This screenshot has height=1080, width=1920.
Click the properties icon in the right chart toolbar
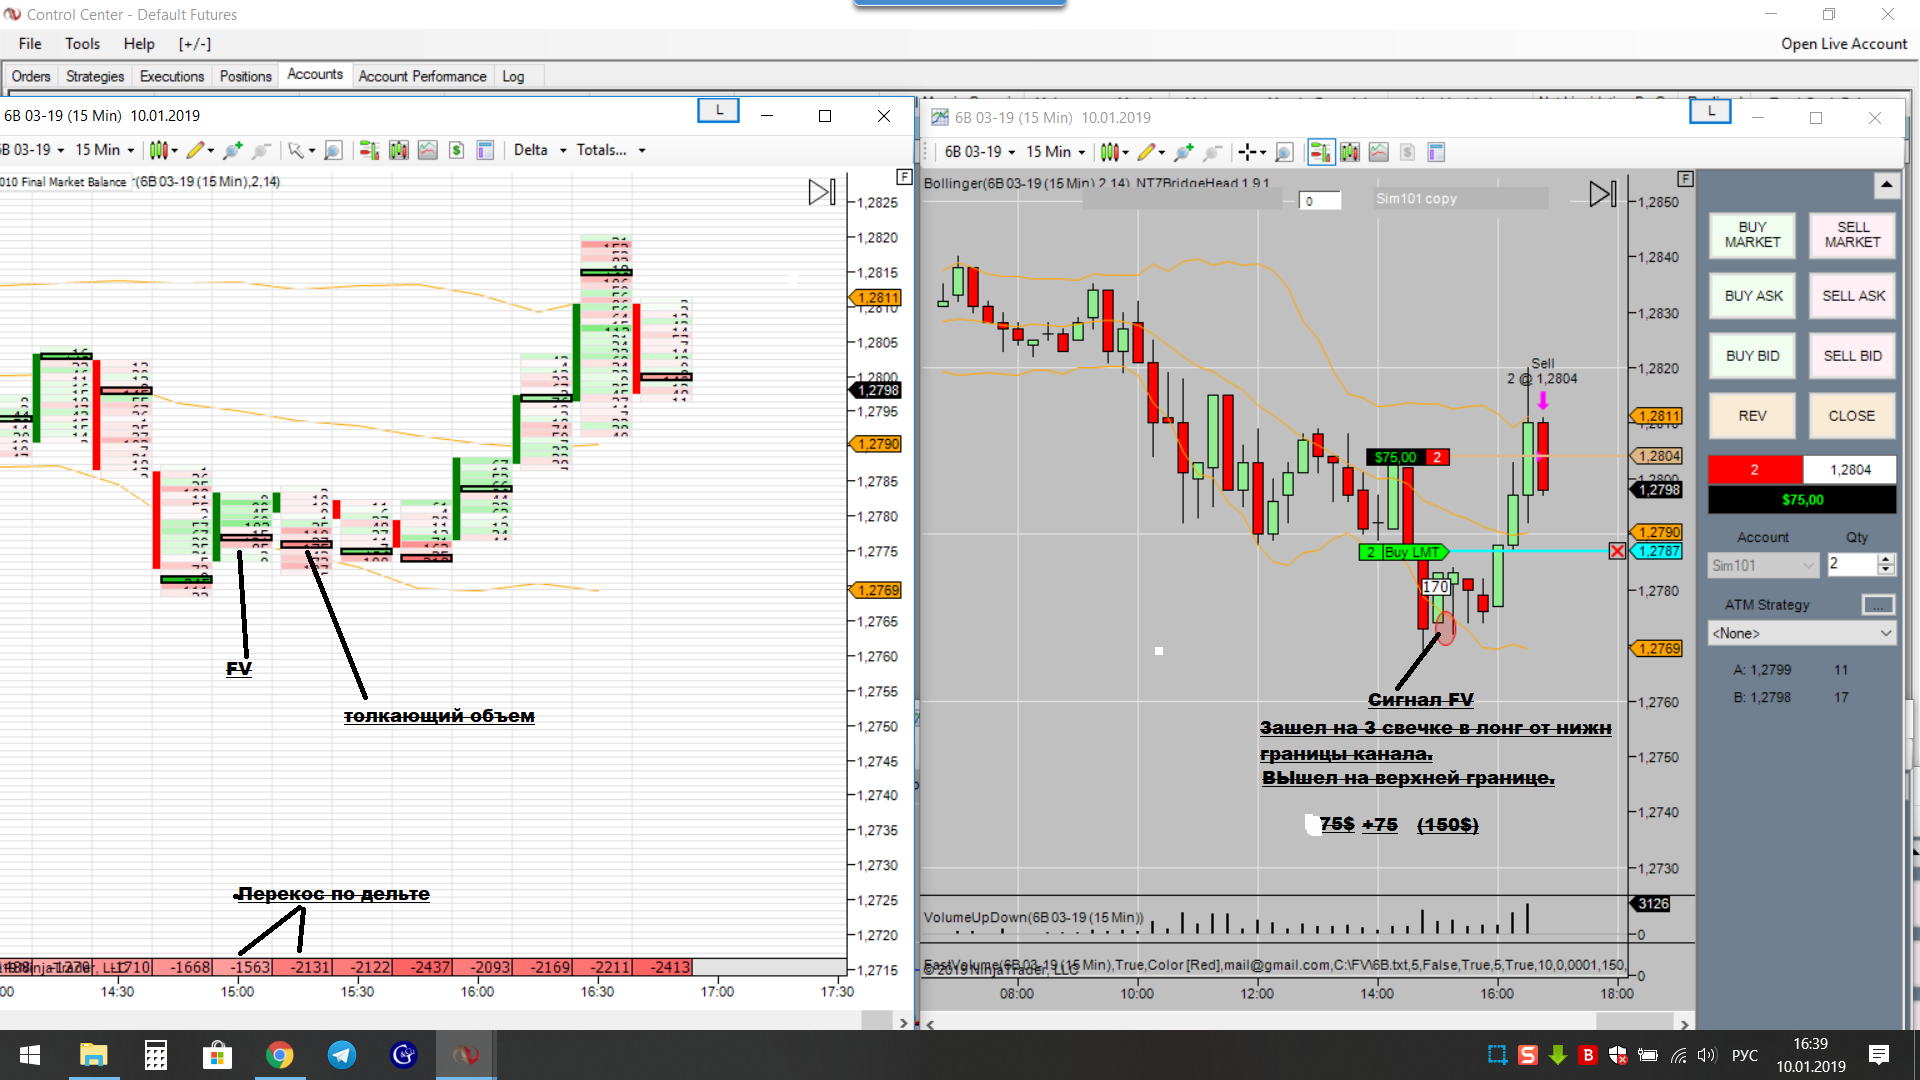point(1436,152)
